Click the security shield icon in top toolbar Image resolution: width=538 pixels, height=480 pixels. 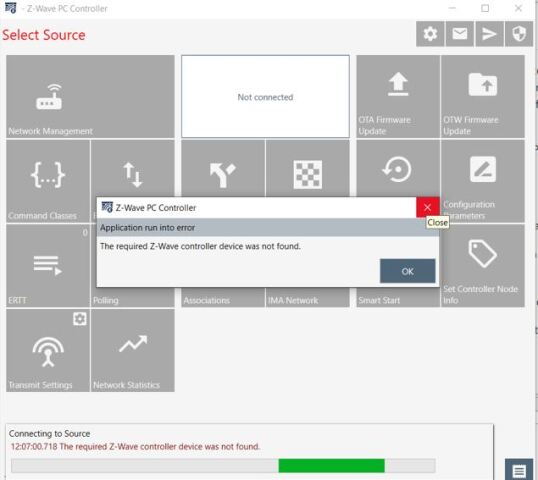pos(519,34)
